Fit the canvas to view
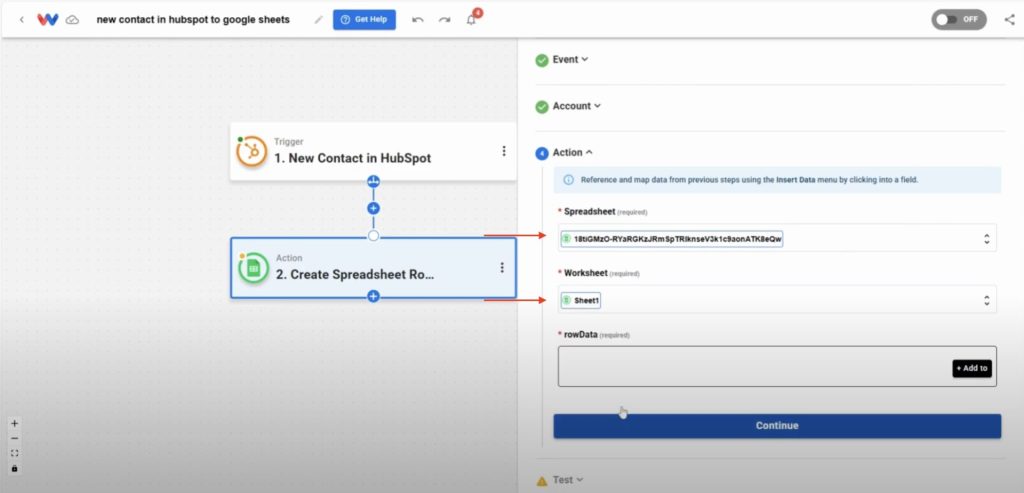 point(14,453)
